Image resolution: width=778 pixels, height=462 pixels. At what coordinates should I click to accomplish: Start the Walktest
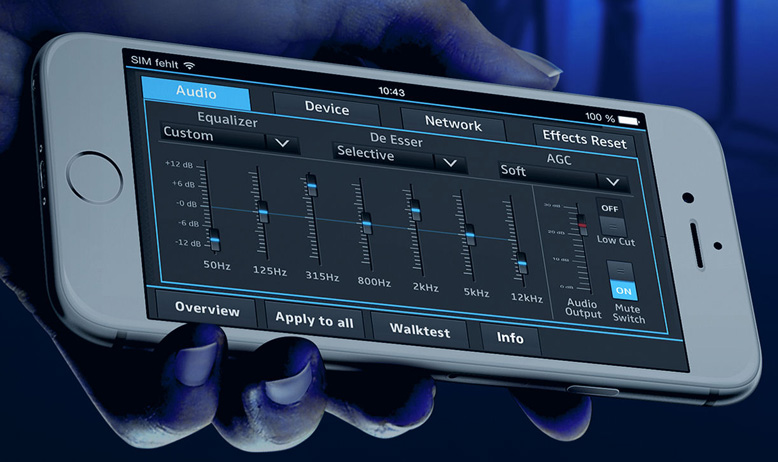coord(419,331)
